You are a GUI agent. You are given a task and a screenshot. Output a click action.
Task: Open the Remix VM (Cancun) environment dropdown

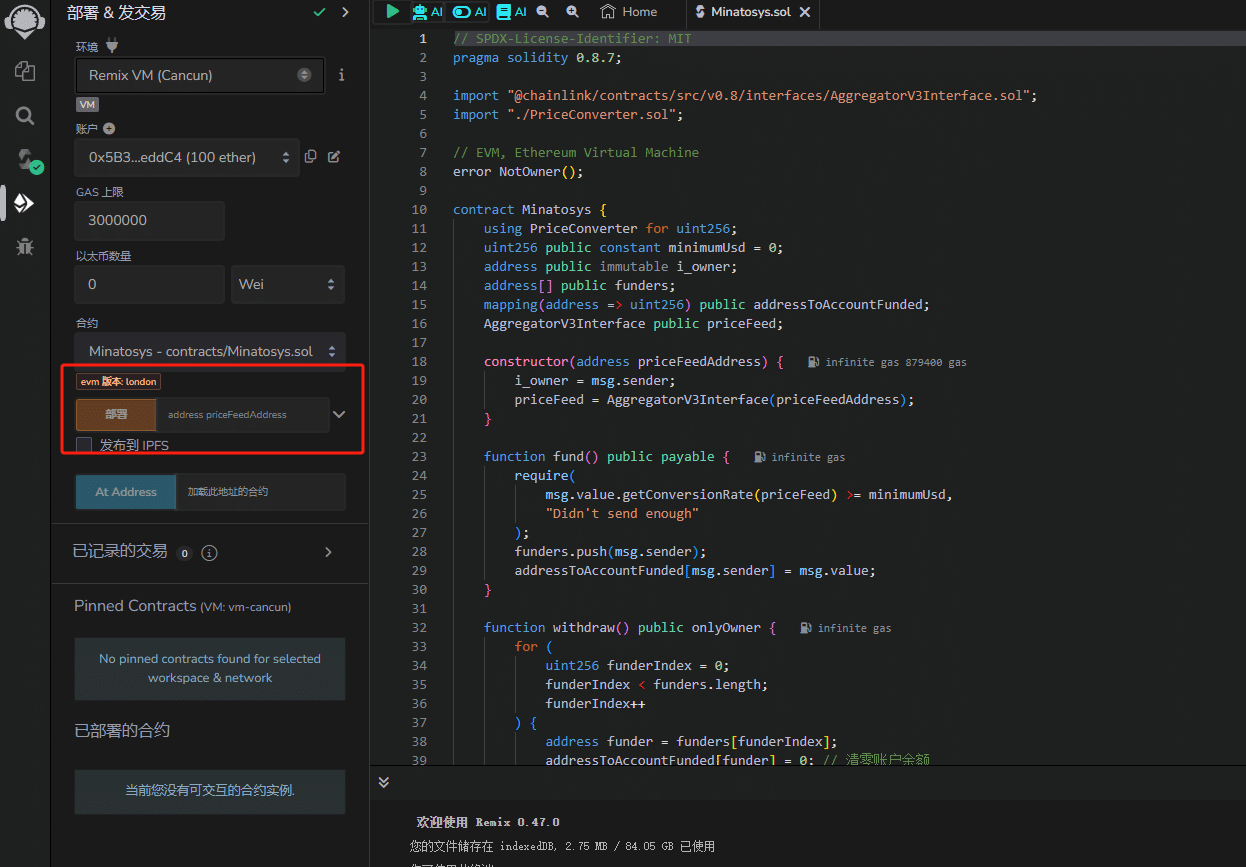tap(199, 75)
